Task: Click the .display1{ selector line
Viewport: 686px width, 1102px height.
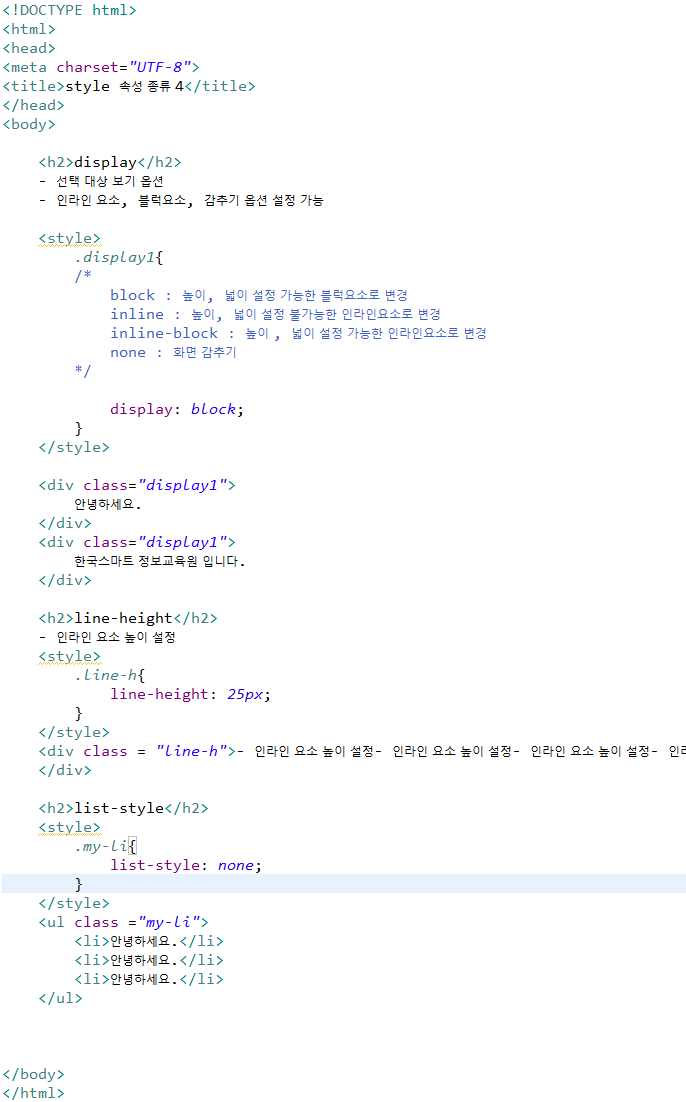Action: tap(119, 257)
